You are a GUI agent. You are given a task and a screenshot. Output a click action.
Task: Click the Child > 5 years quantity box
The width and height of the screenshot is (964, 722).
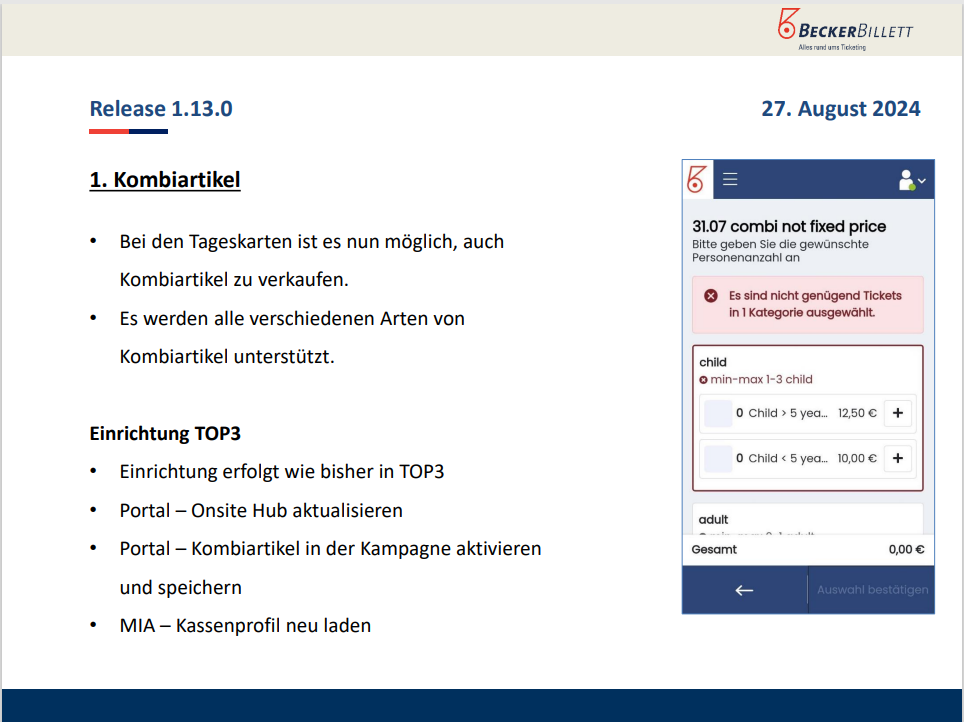[x=718, y=413]
